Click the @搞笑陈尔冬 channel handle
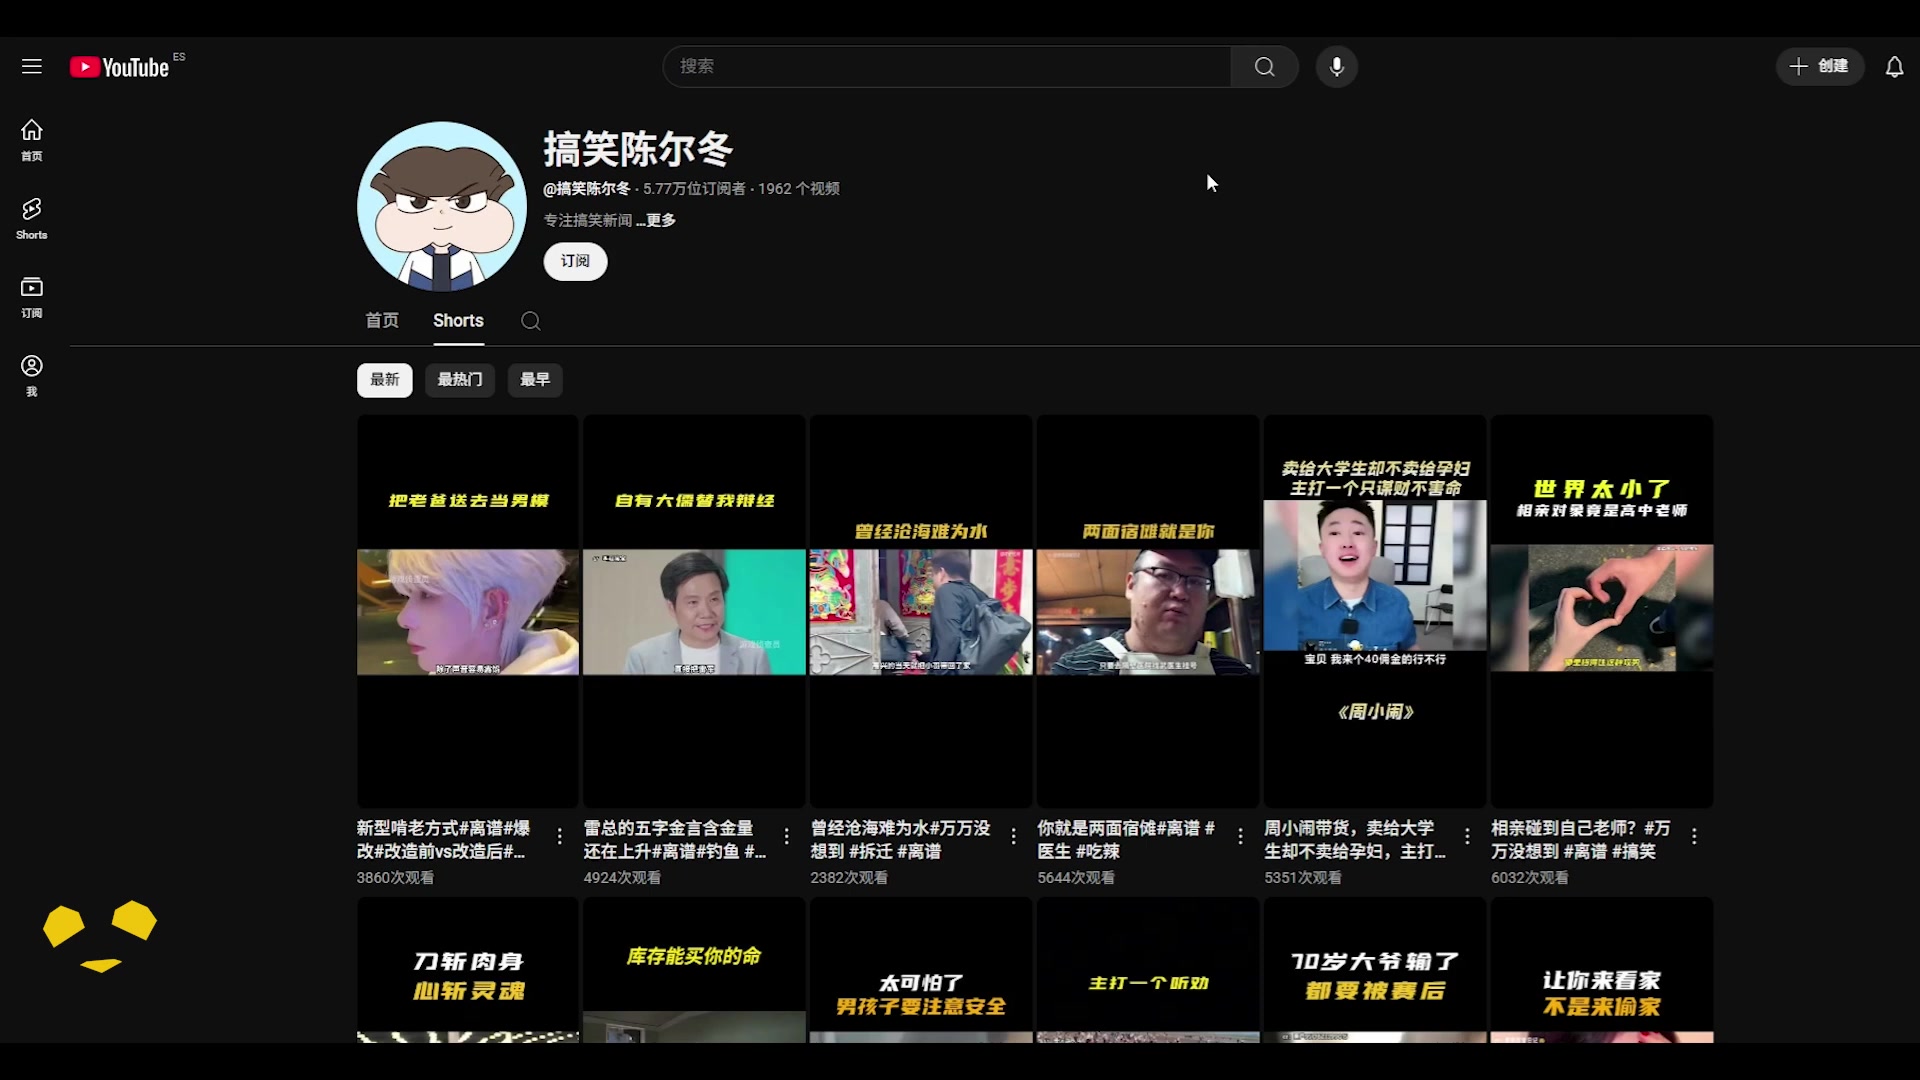 coord(587,189)
